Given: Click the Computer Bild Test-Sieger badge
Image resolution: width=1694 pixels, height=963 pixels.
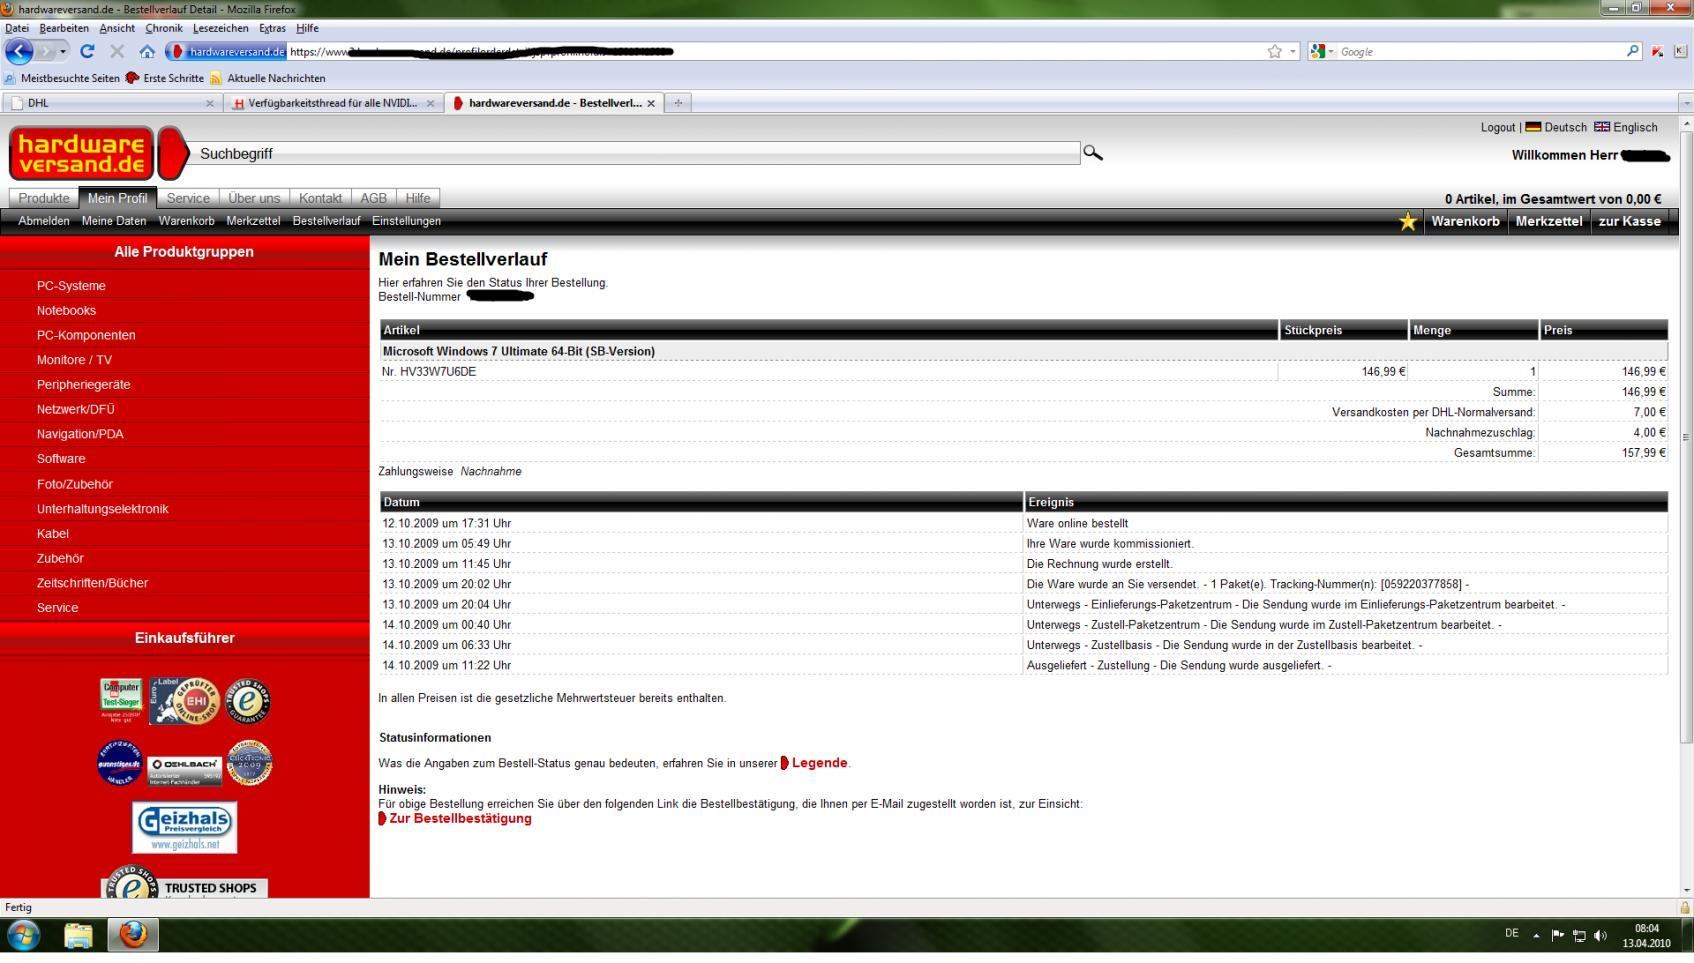Looking at the screenshot, I should click(x=121, y=700).
